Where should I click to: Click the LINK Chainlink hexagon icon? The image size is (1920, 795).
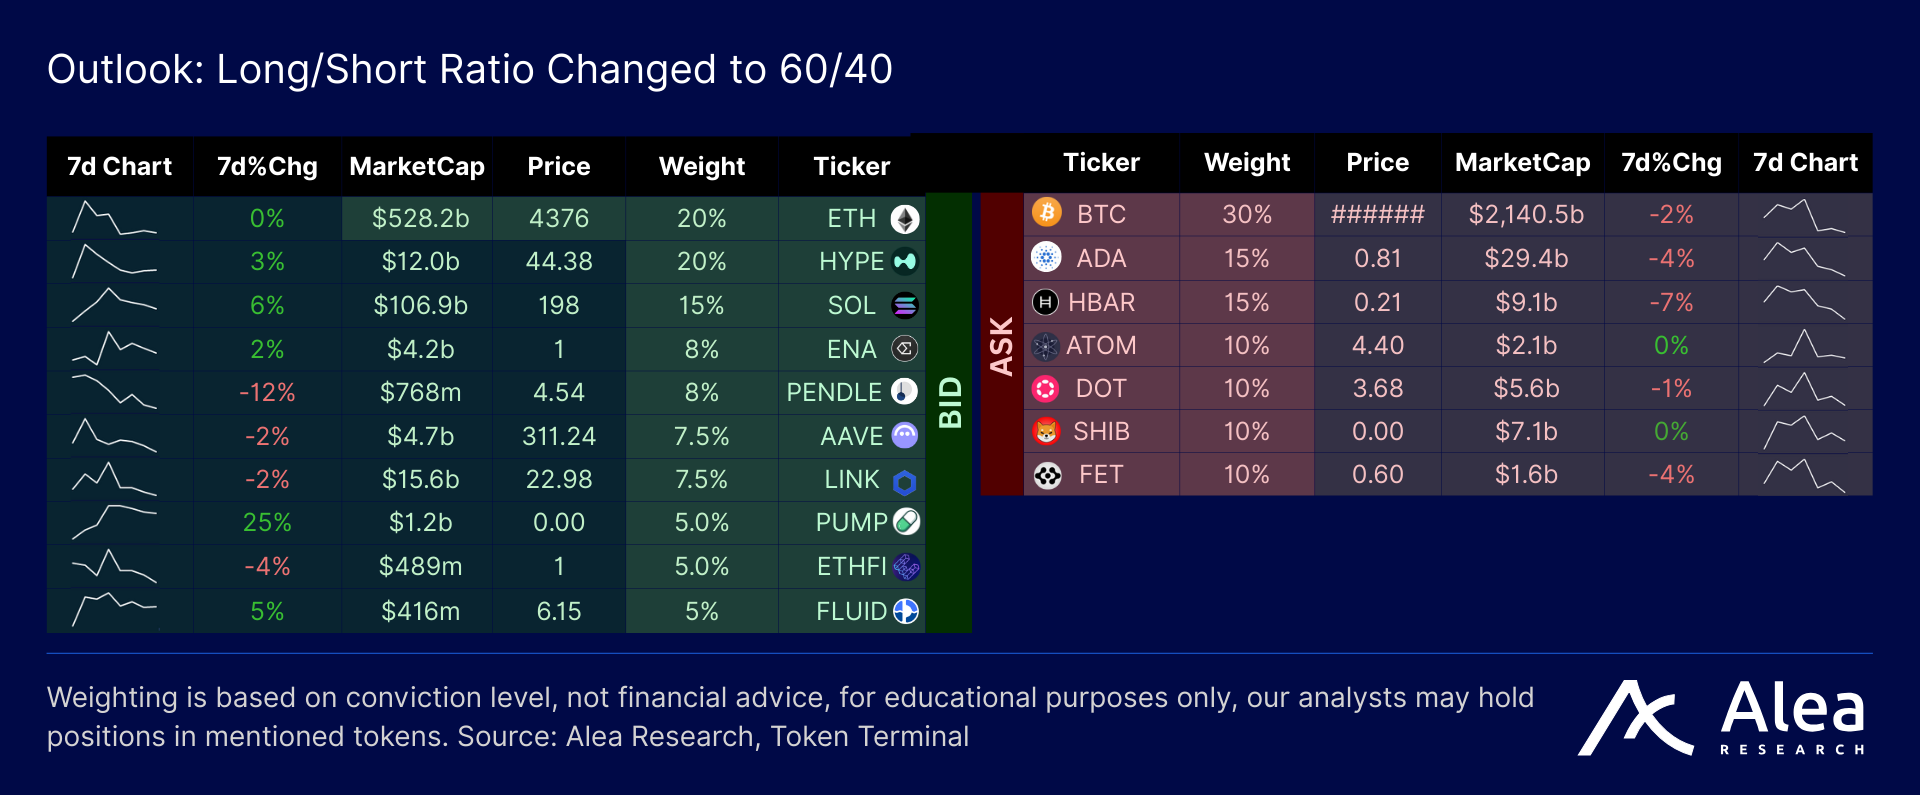point(905,483)
